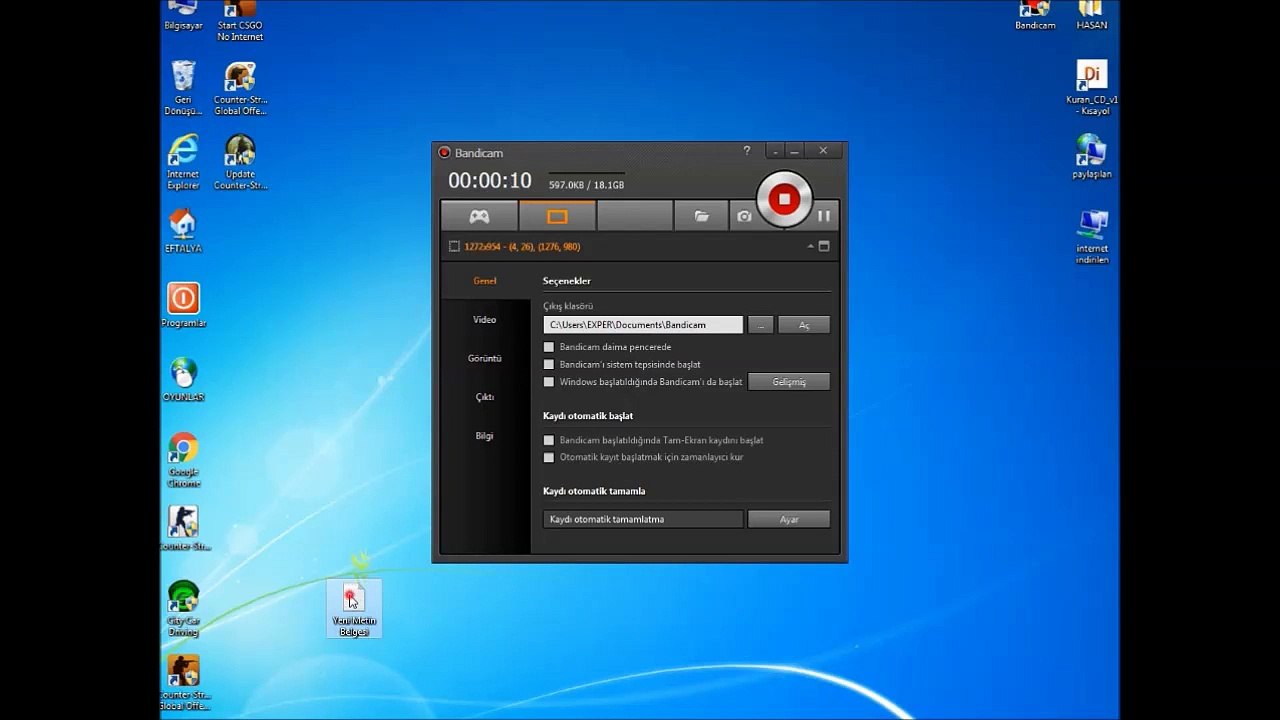Viewport: 1280px width, 720px height.
Task: Open the output folder via folder icon
Action: pos(702,216)
